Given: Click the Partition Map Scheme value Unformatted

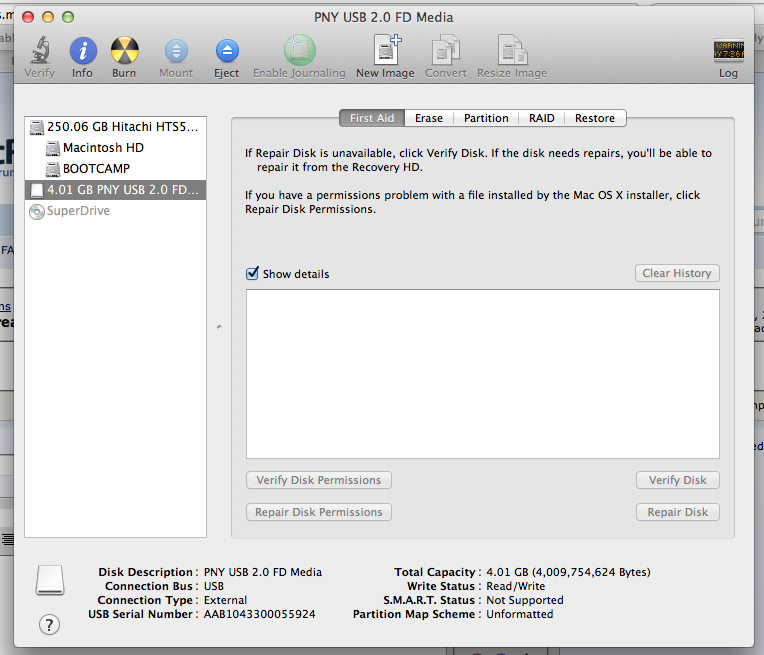Looking at the screenshot, I should coord(519,614).
